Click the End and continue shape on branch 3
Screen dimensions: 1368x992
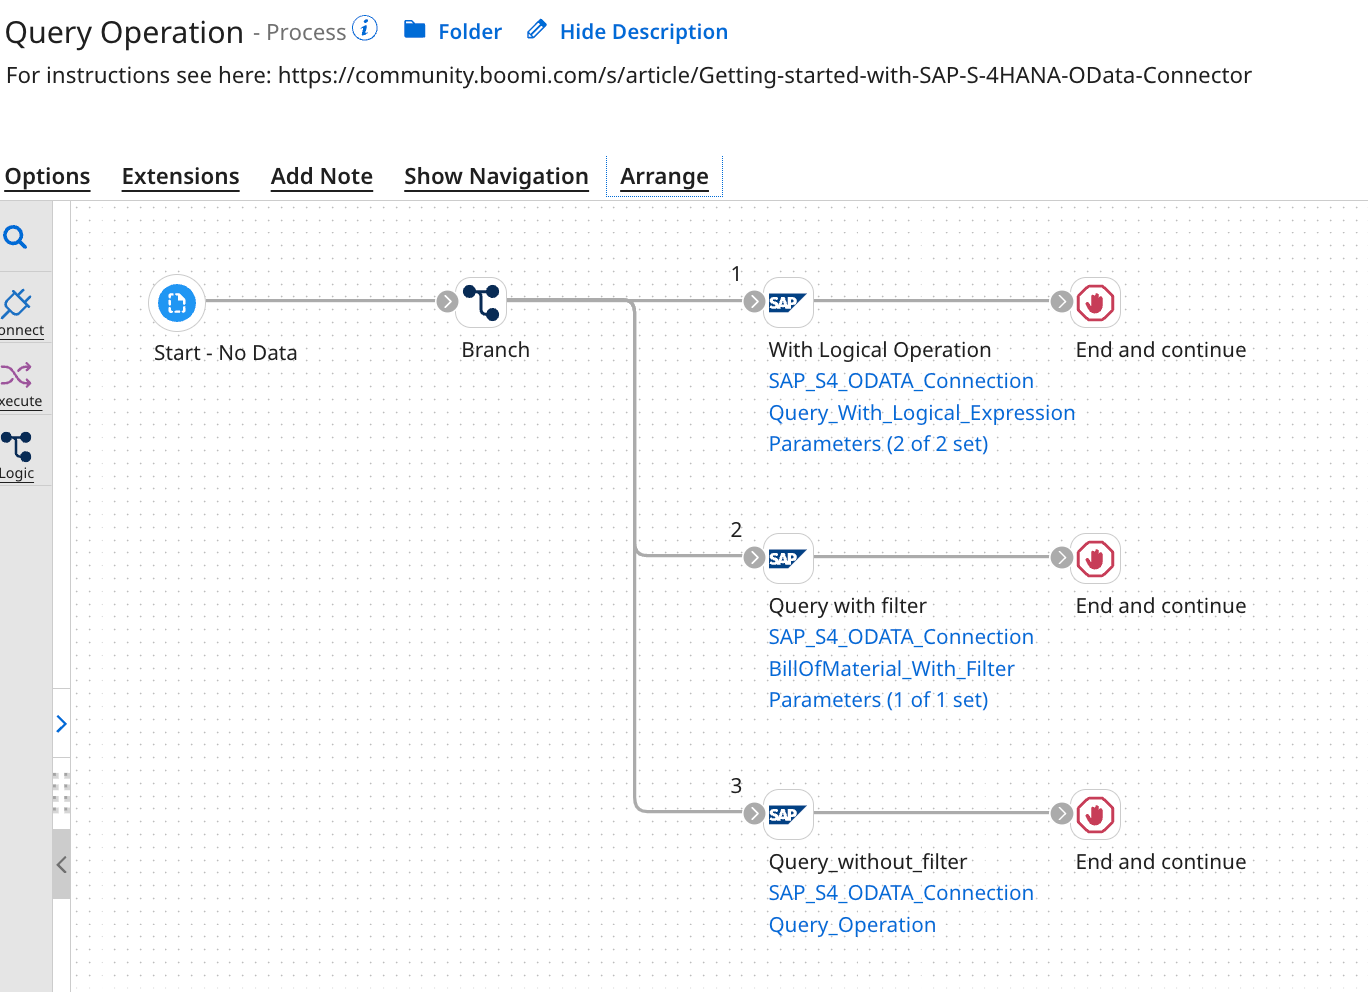[1095, 814]
